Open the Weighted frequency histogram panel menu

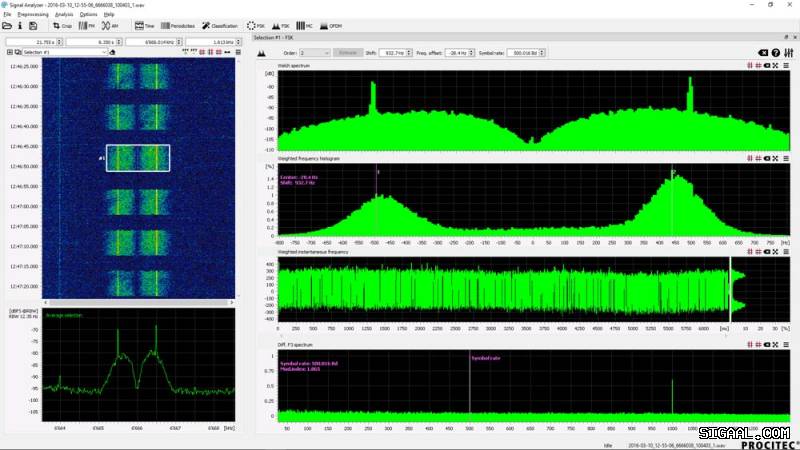786,159
